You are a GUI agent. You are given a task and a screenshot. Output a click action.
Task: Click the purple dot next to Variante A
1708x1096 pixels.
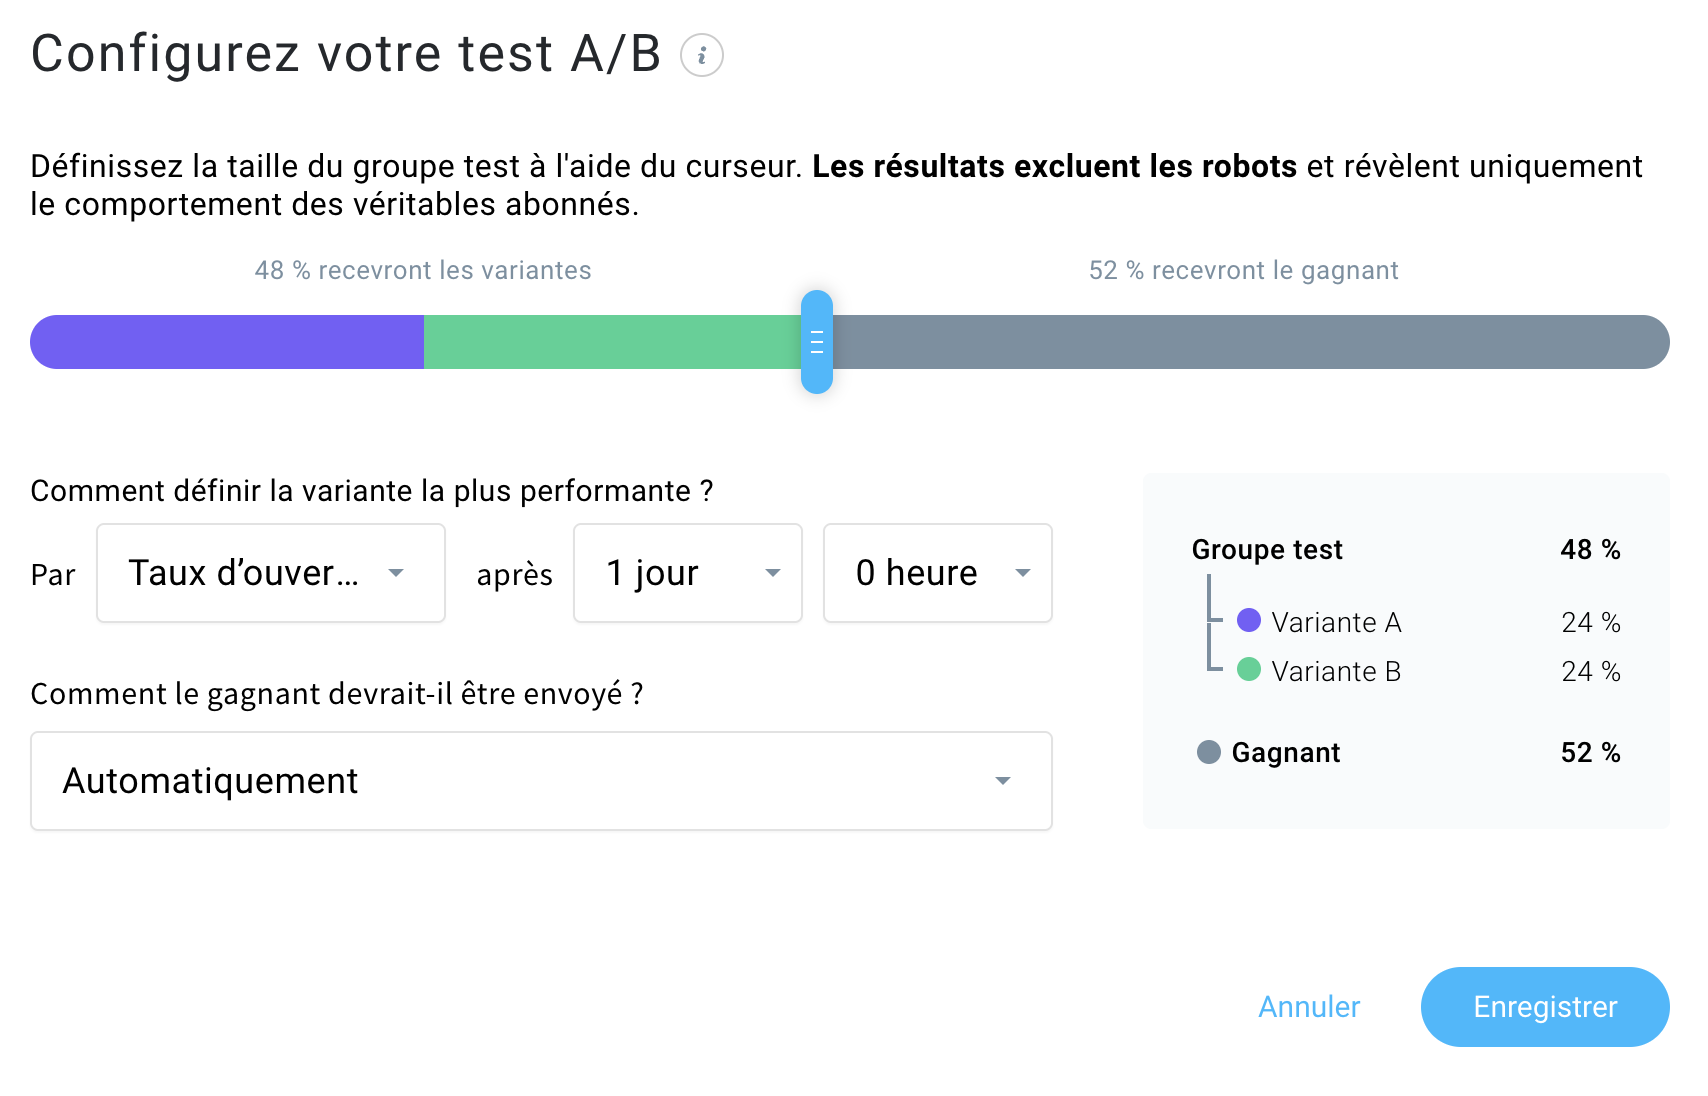[1249, 621]
